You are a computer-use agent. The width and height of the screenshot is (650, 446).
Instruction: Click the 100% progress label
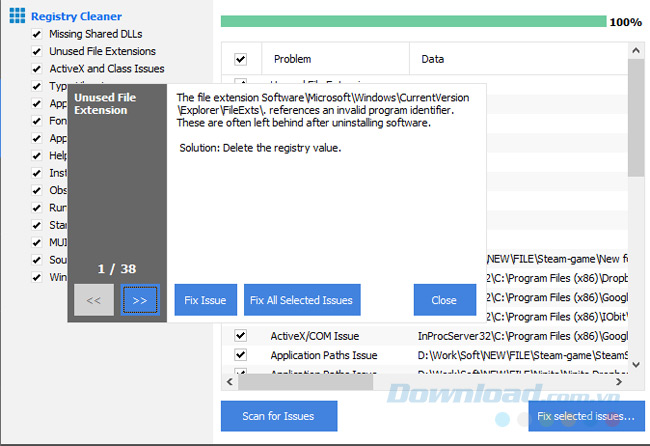tap(626, 22)
